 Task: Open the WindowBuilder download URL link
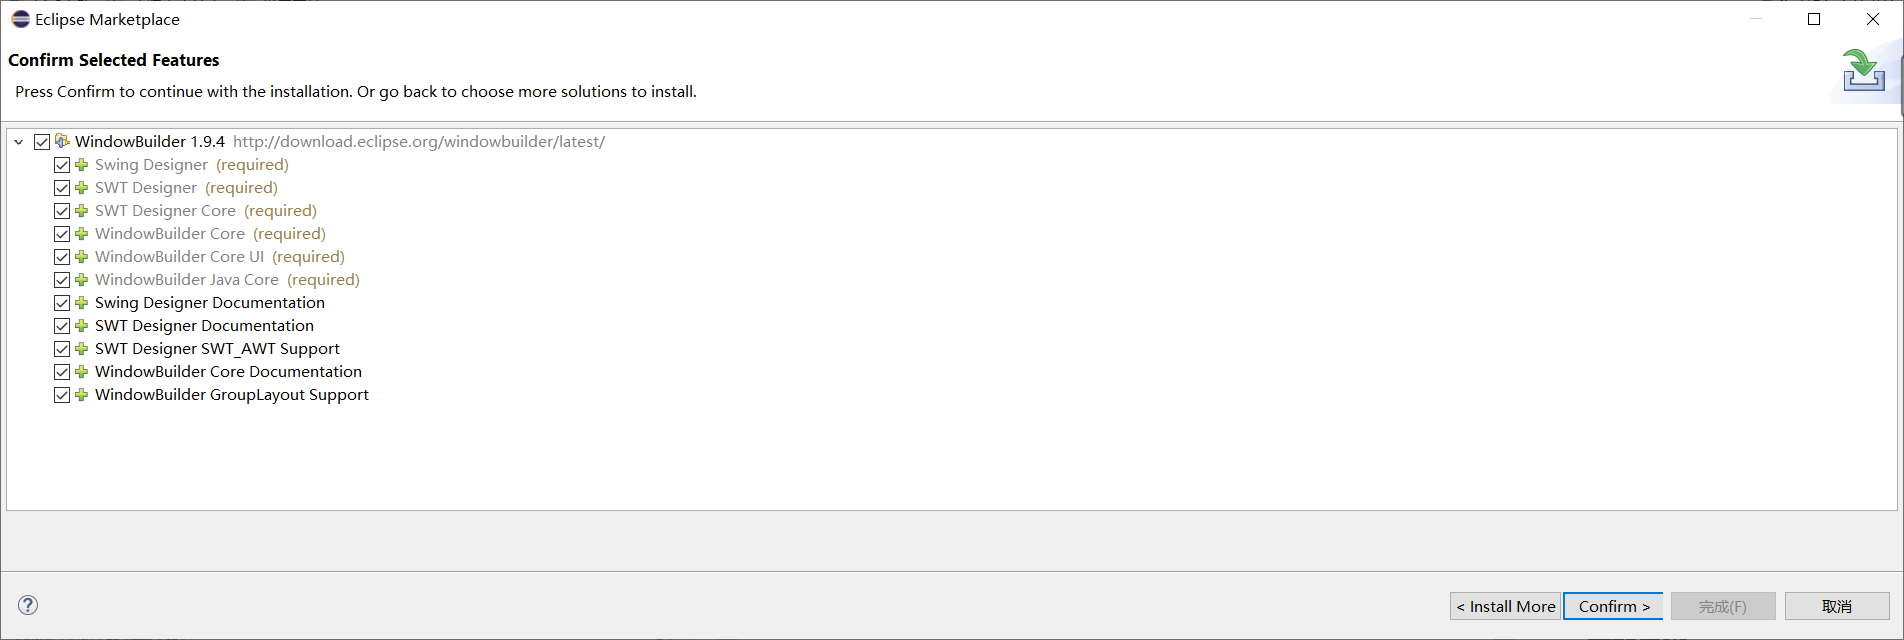click(419, 141)
